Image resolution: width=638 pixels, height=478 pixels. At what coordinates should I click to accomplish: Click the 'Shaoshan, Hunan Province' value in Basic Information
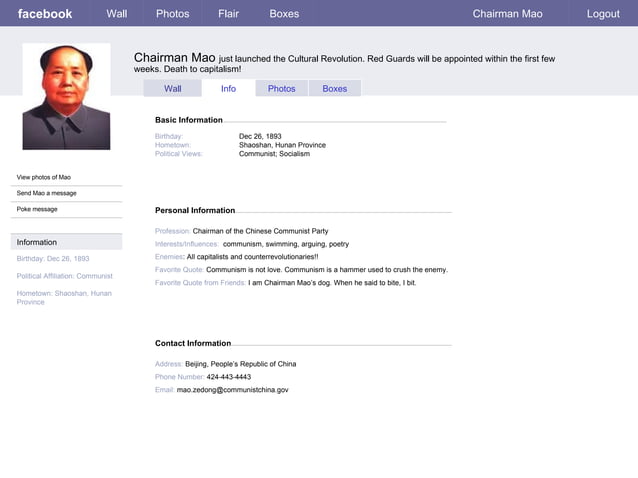[x=282, y=145]
